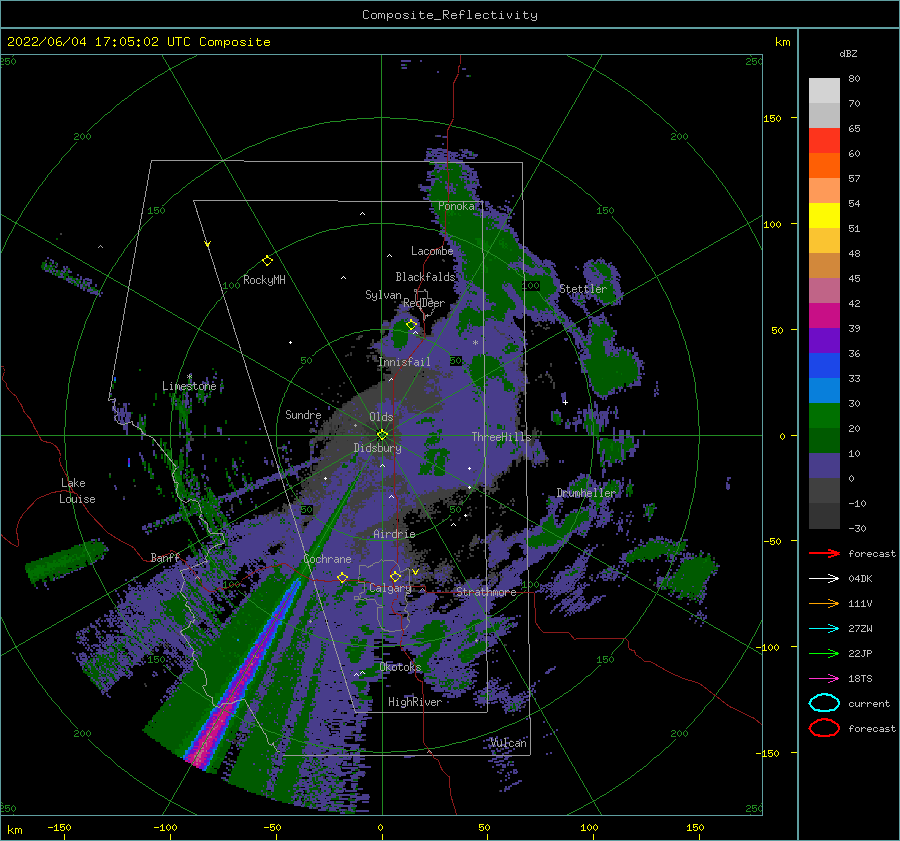Click the RockyMH label

(x=264, y=280)
